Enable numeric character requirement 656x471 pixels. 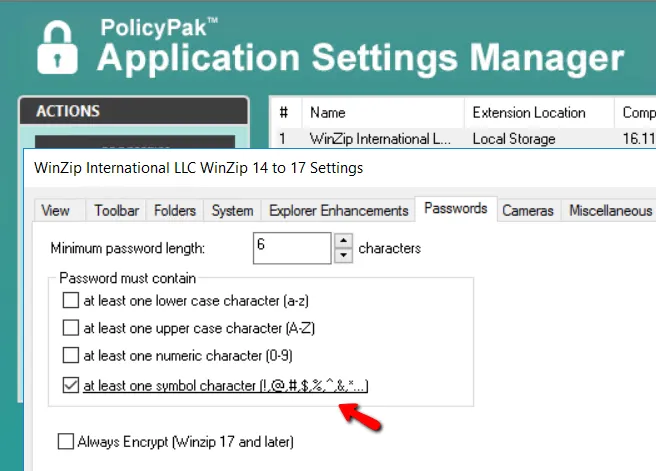(71, 355)
